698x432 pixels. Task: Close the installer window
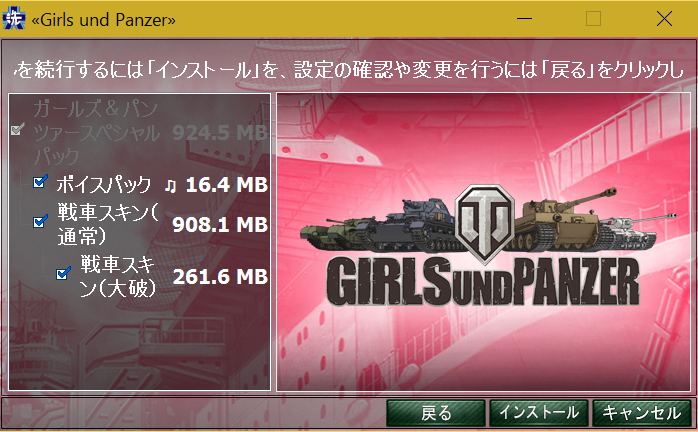(664, 19)
